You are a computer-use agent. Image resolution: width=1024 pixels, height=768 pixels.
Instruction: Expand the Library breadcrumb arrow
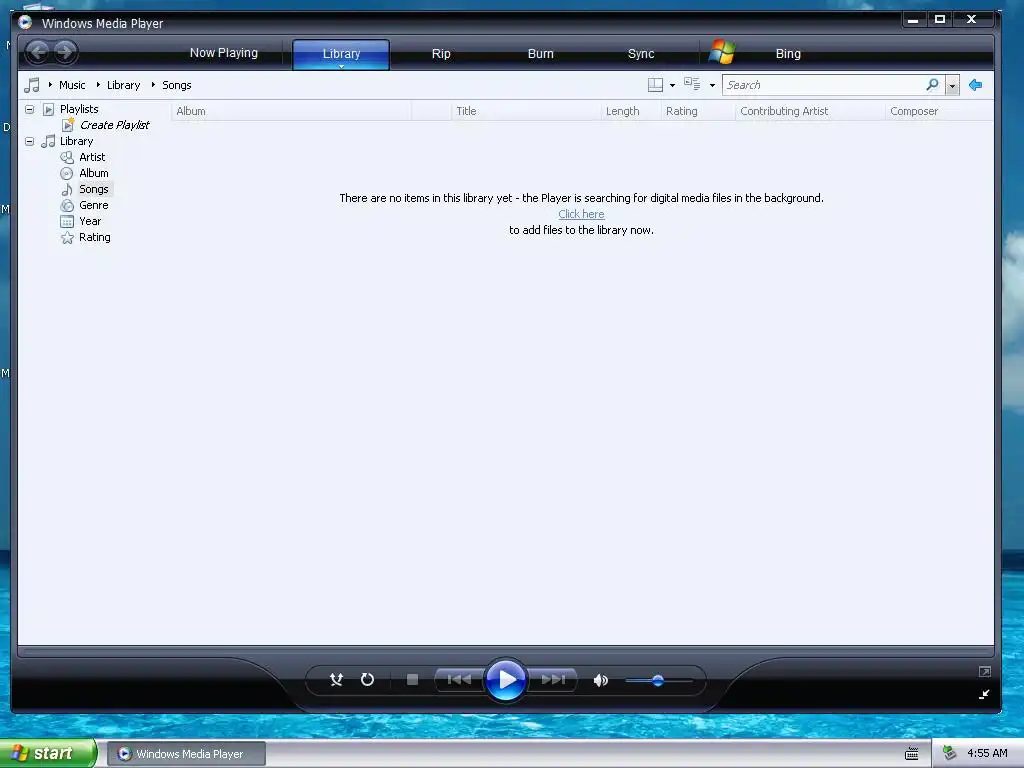[x=98, y=85]
